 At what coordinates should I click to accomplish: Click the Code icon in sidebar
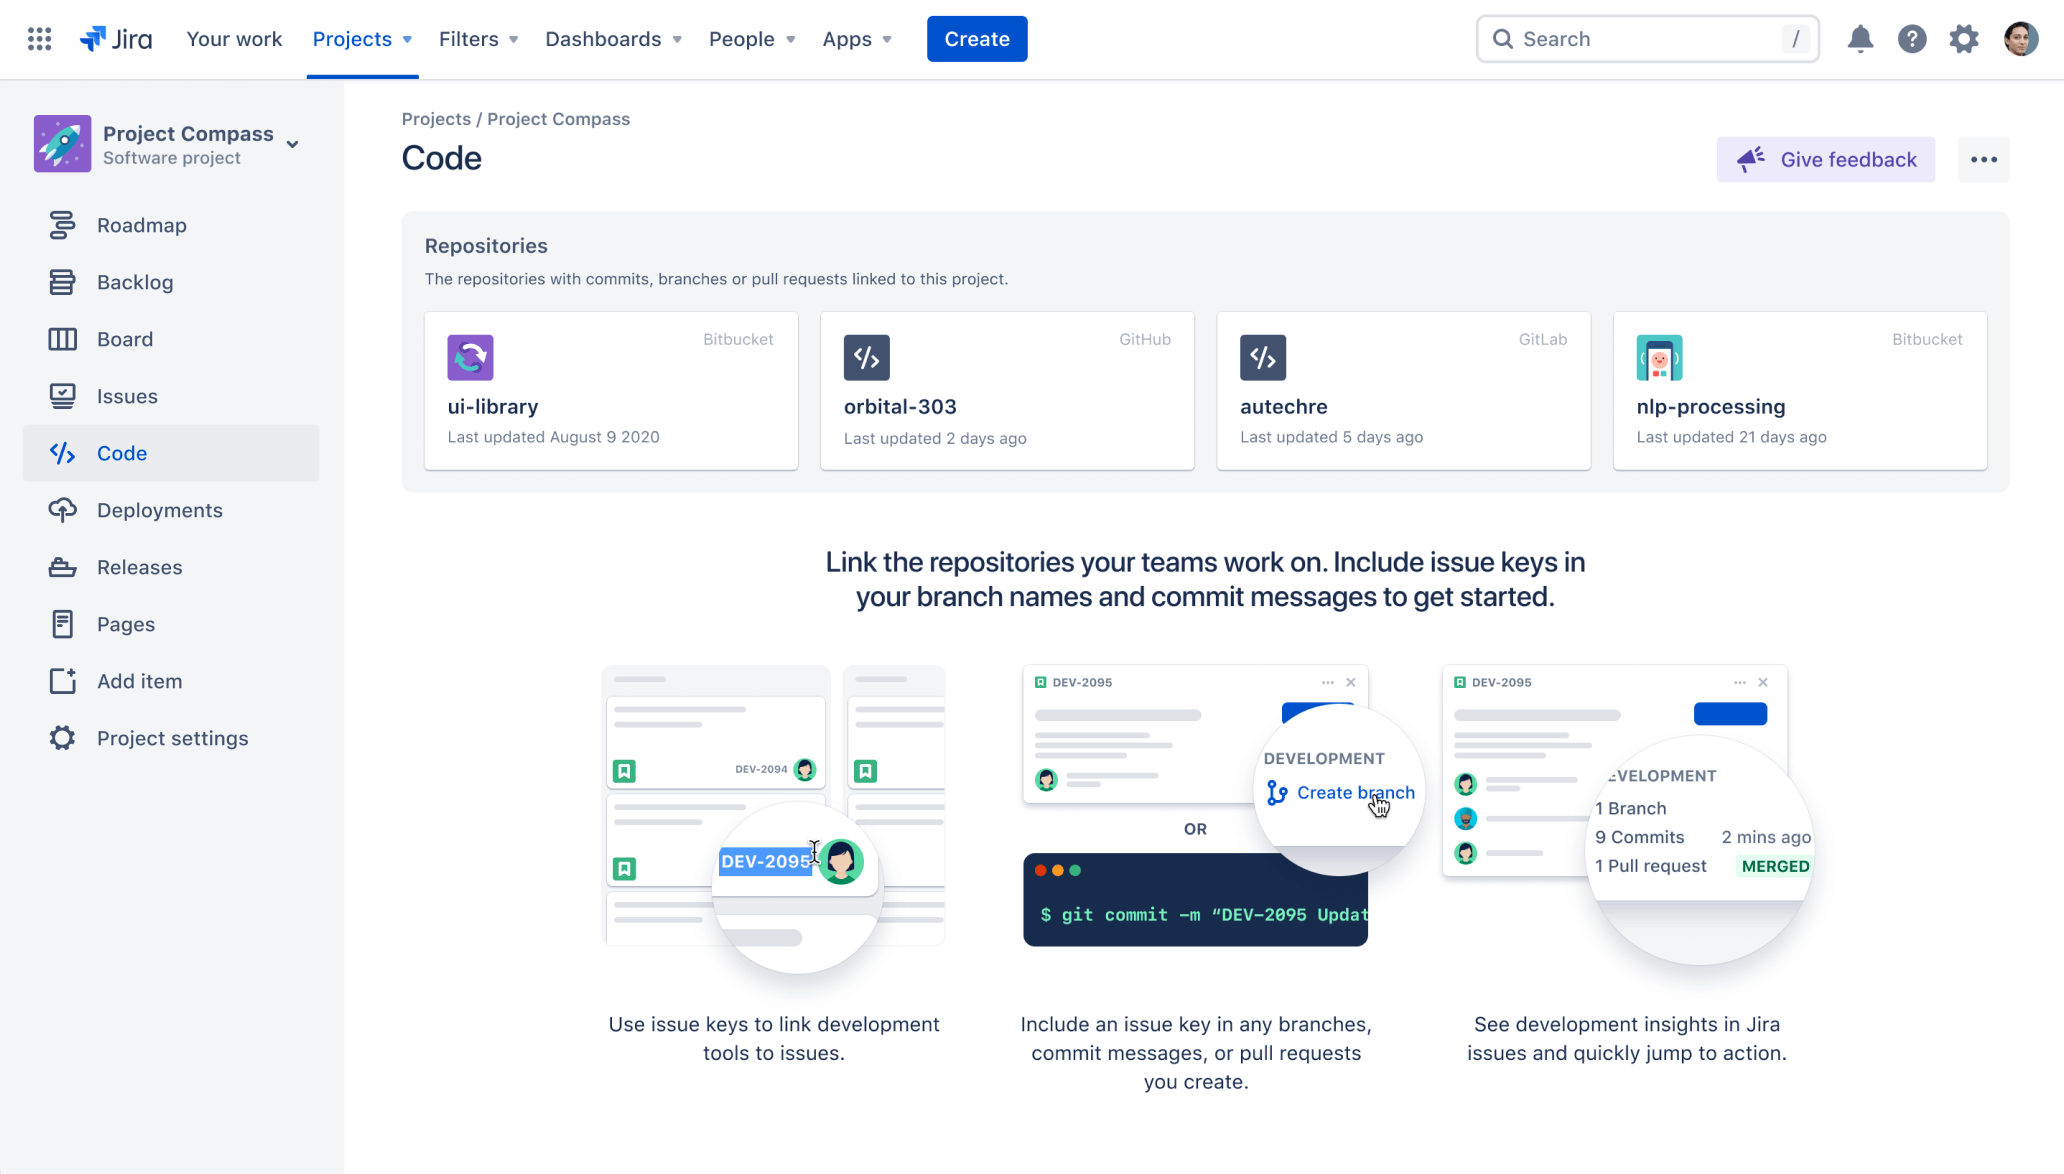pos(62,452)
